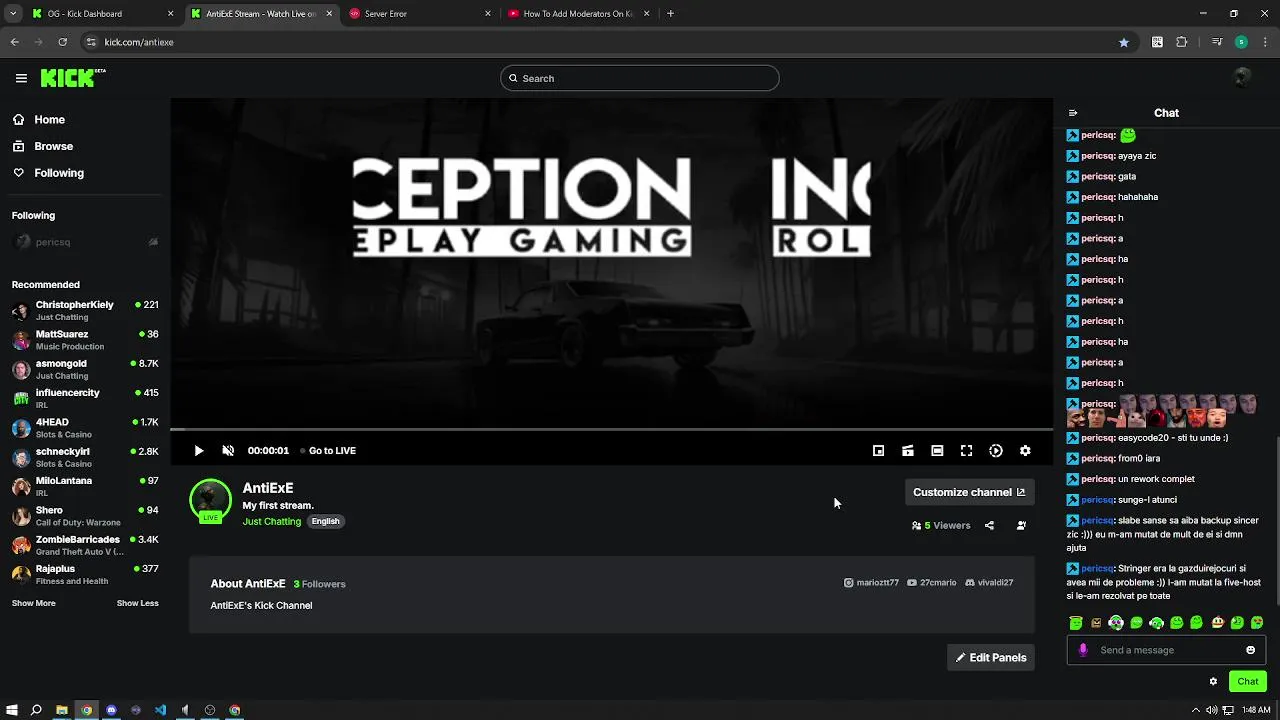Open chat settings gear icon
The image size is (1280, 720).
(1213, 682)
